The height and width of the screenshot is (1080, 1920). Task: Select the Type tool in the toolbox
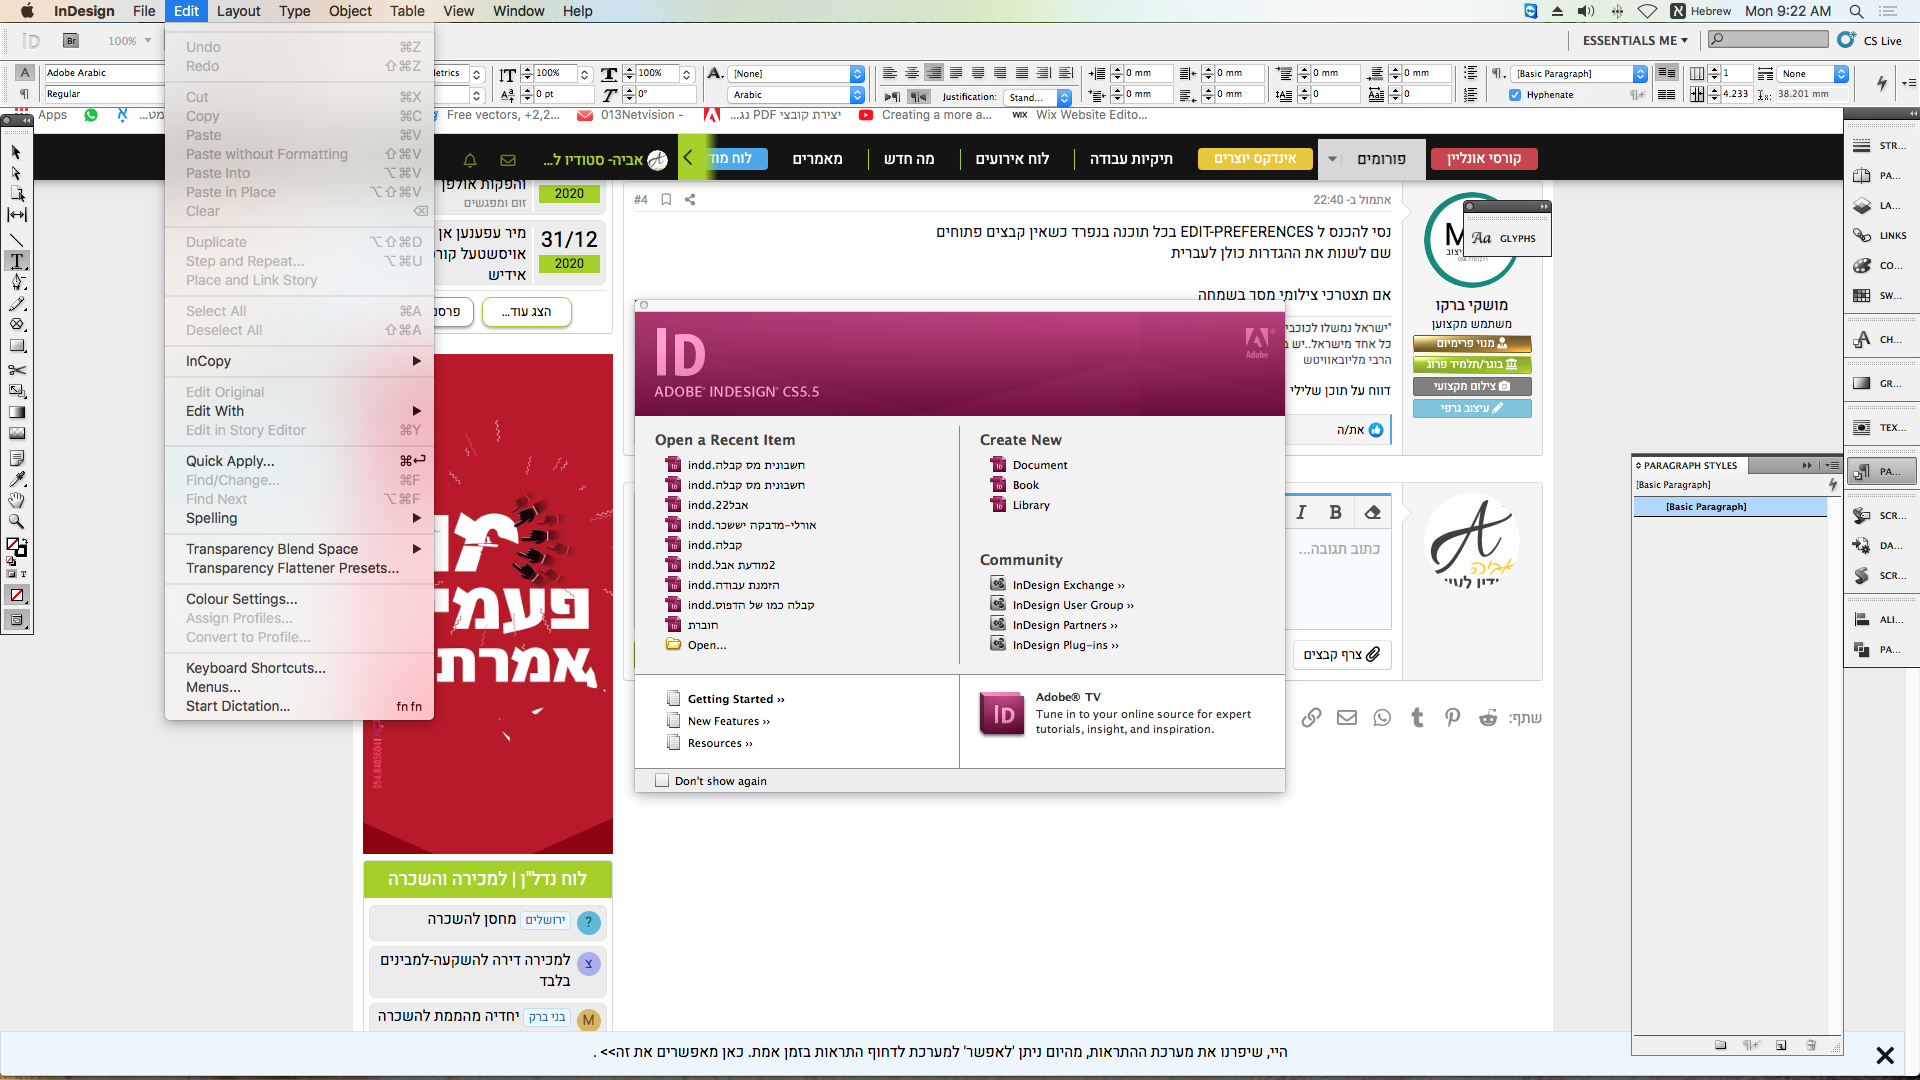[17, 261]
